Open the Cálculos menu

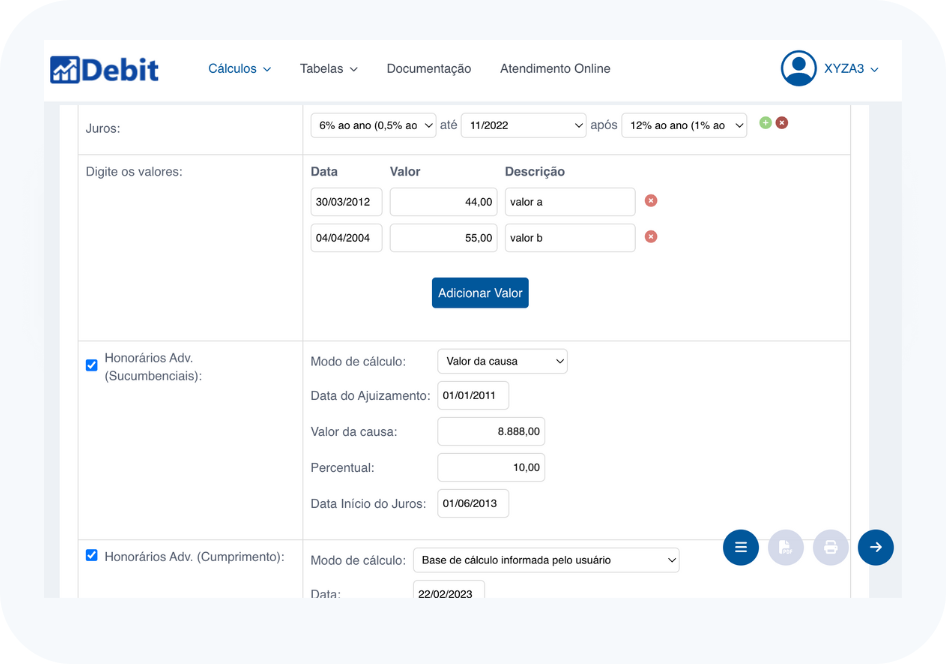pyautogui.click(x=239, y=69)
